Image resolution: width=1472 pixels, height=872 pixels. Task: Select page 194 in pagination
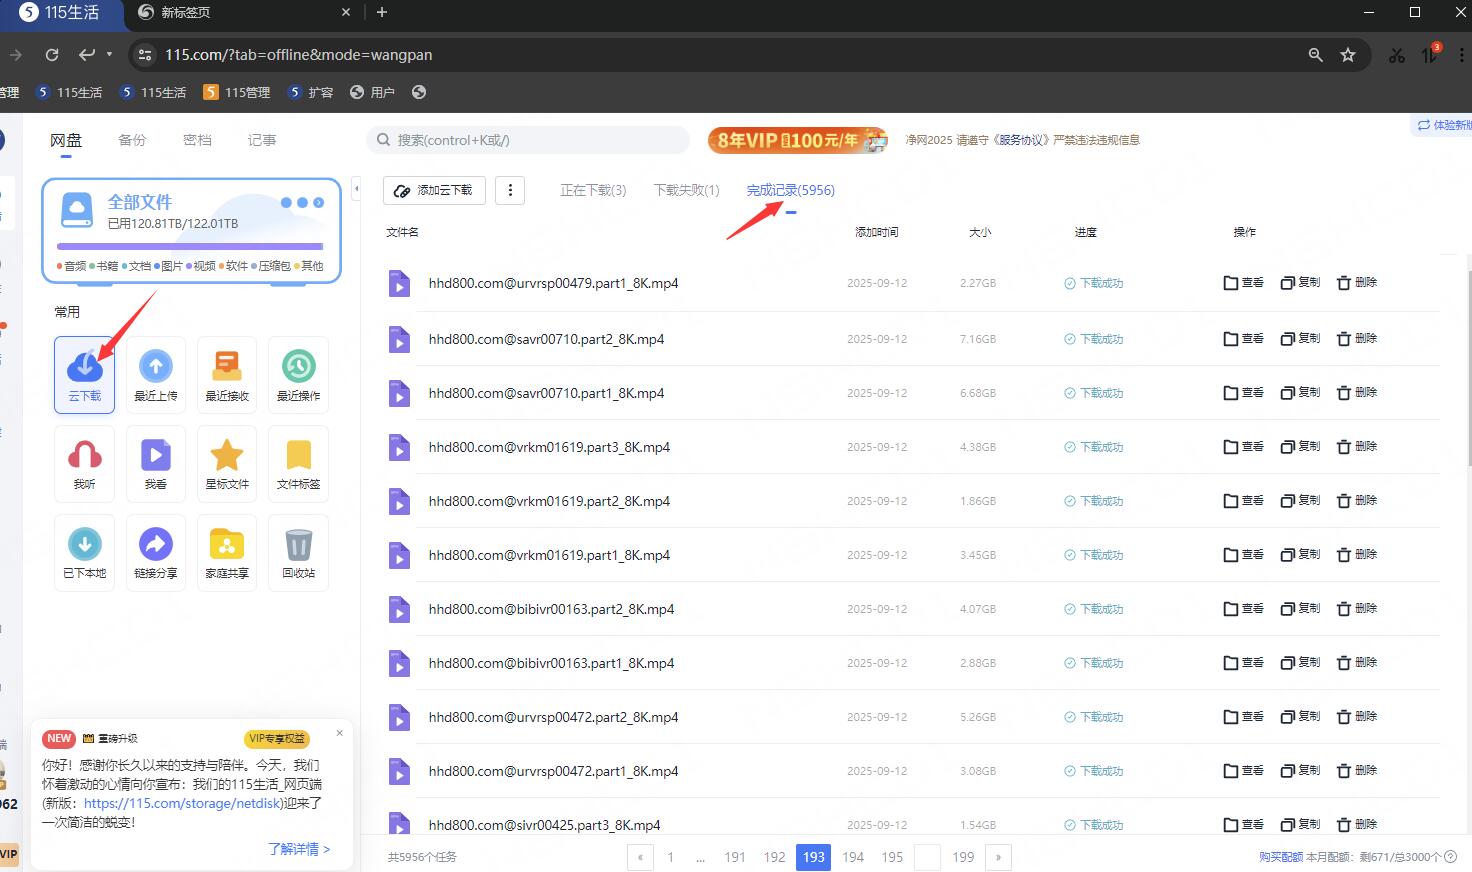[x=853, y=857]
